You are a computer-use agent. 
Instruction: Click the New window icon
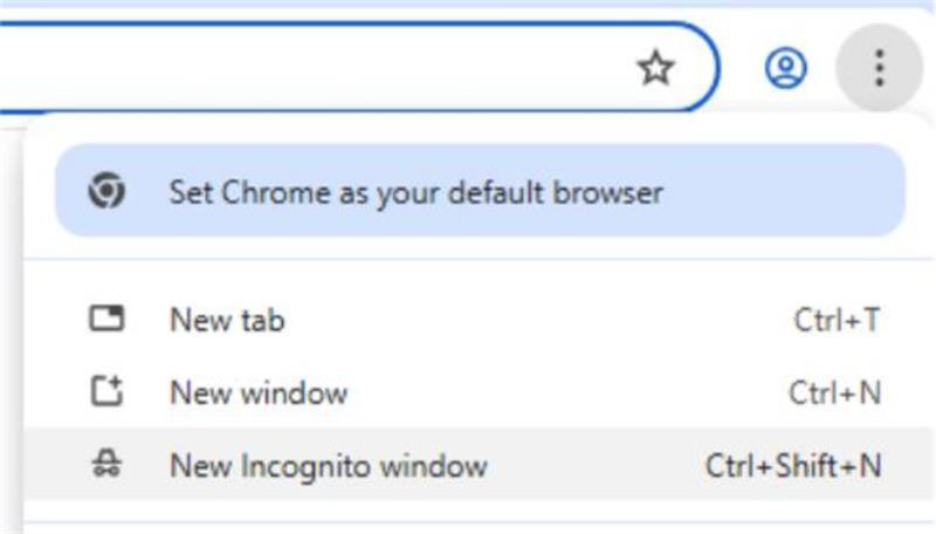coord(107,391)
